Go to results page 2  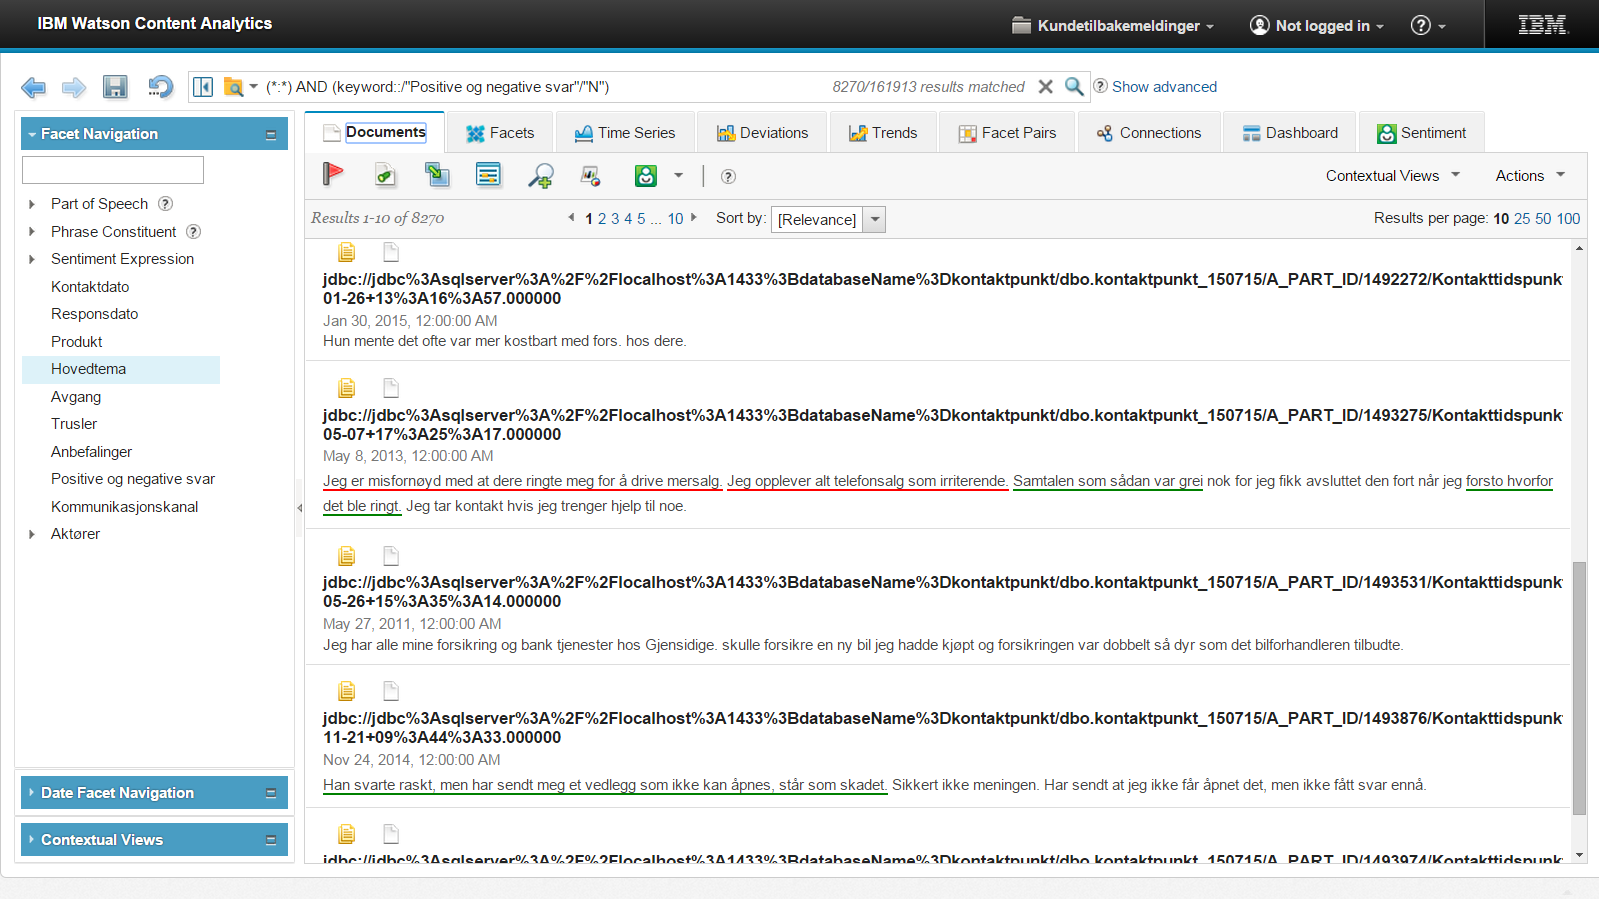click(602, 219)
